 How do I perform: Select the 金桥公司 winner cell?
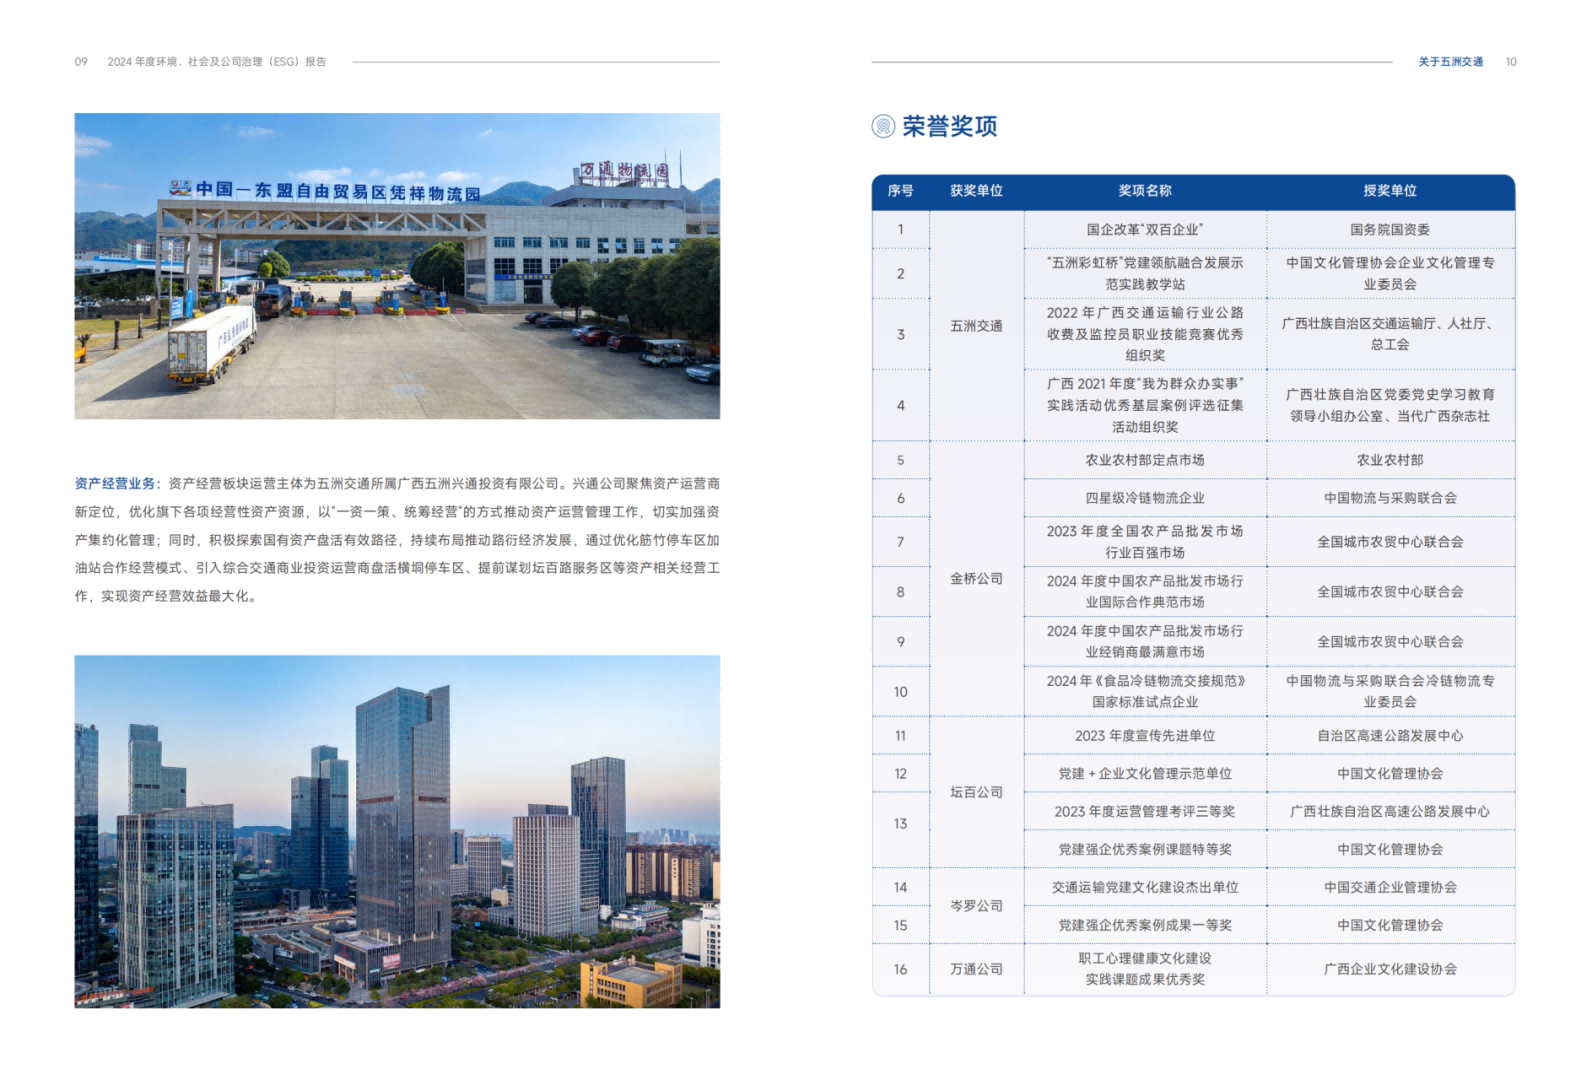click(976, 579)
